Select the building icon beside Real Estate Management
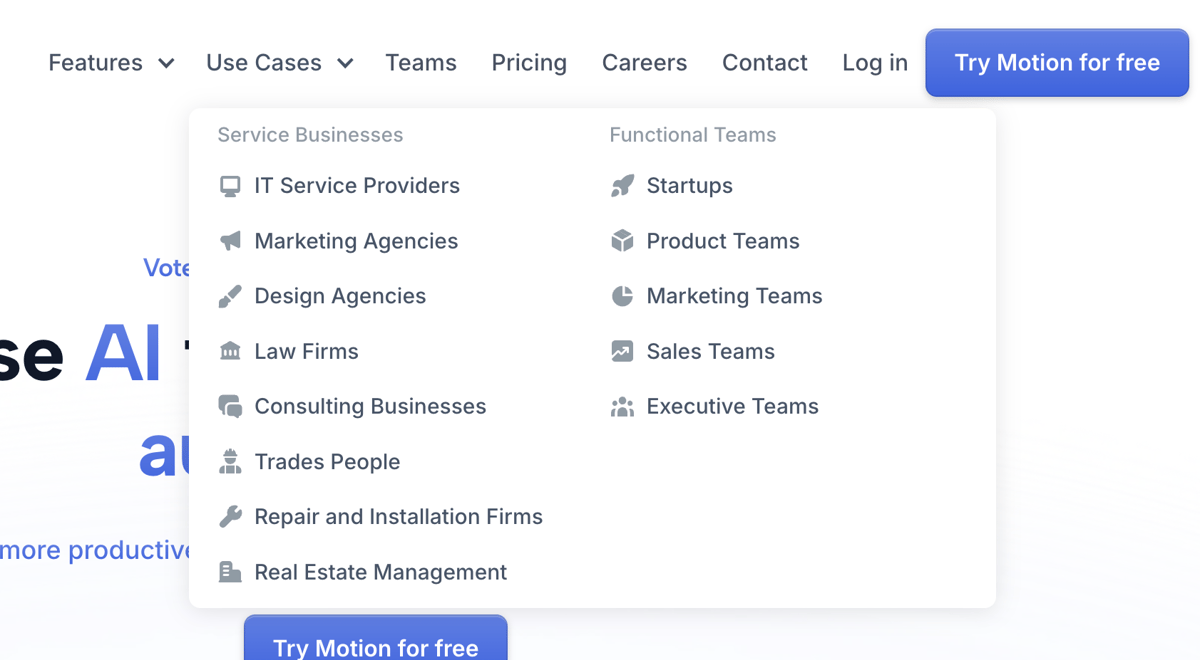 click(231, 571)
